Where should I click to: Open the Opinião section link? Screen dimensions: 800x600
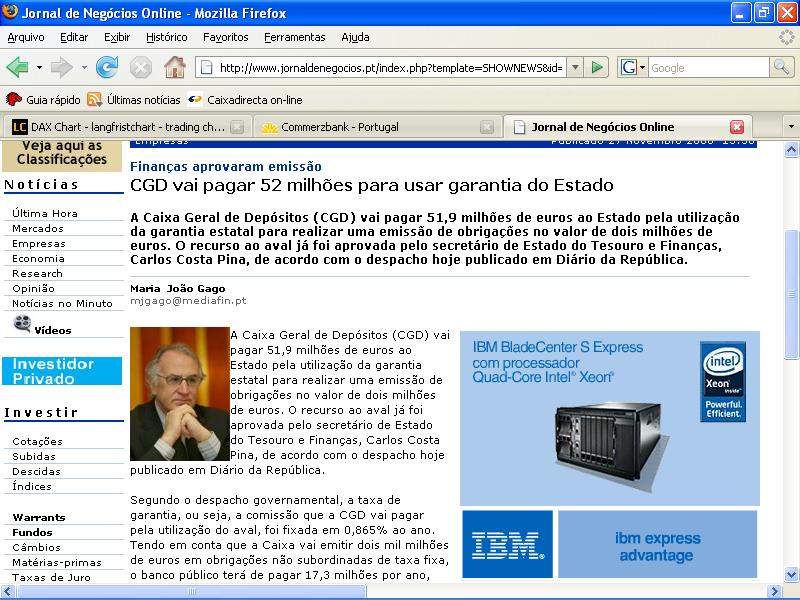click(33, 288)
